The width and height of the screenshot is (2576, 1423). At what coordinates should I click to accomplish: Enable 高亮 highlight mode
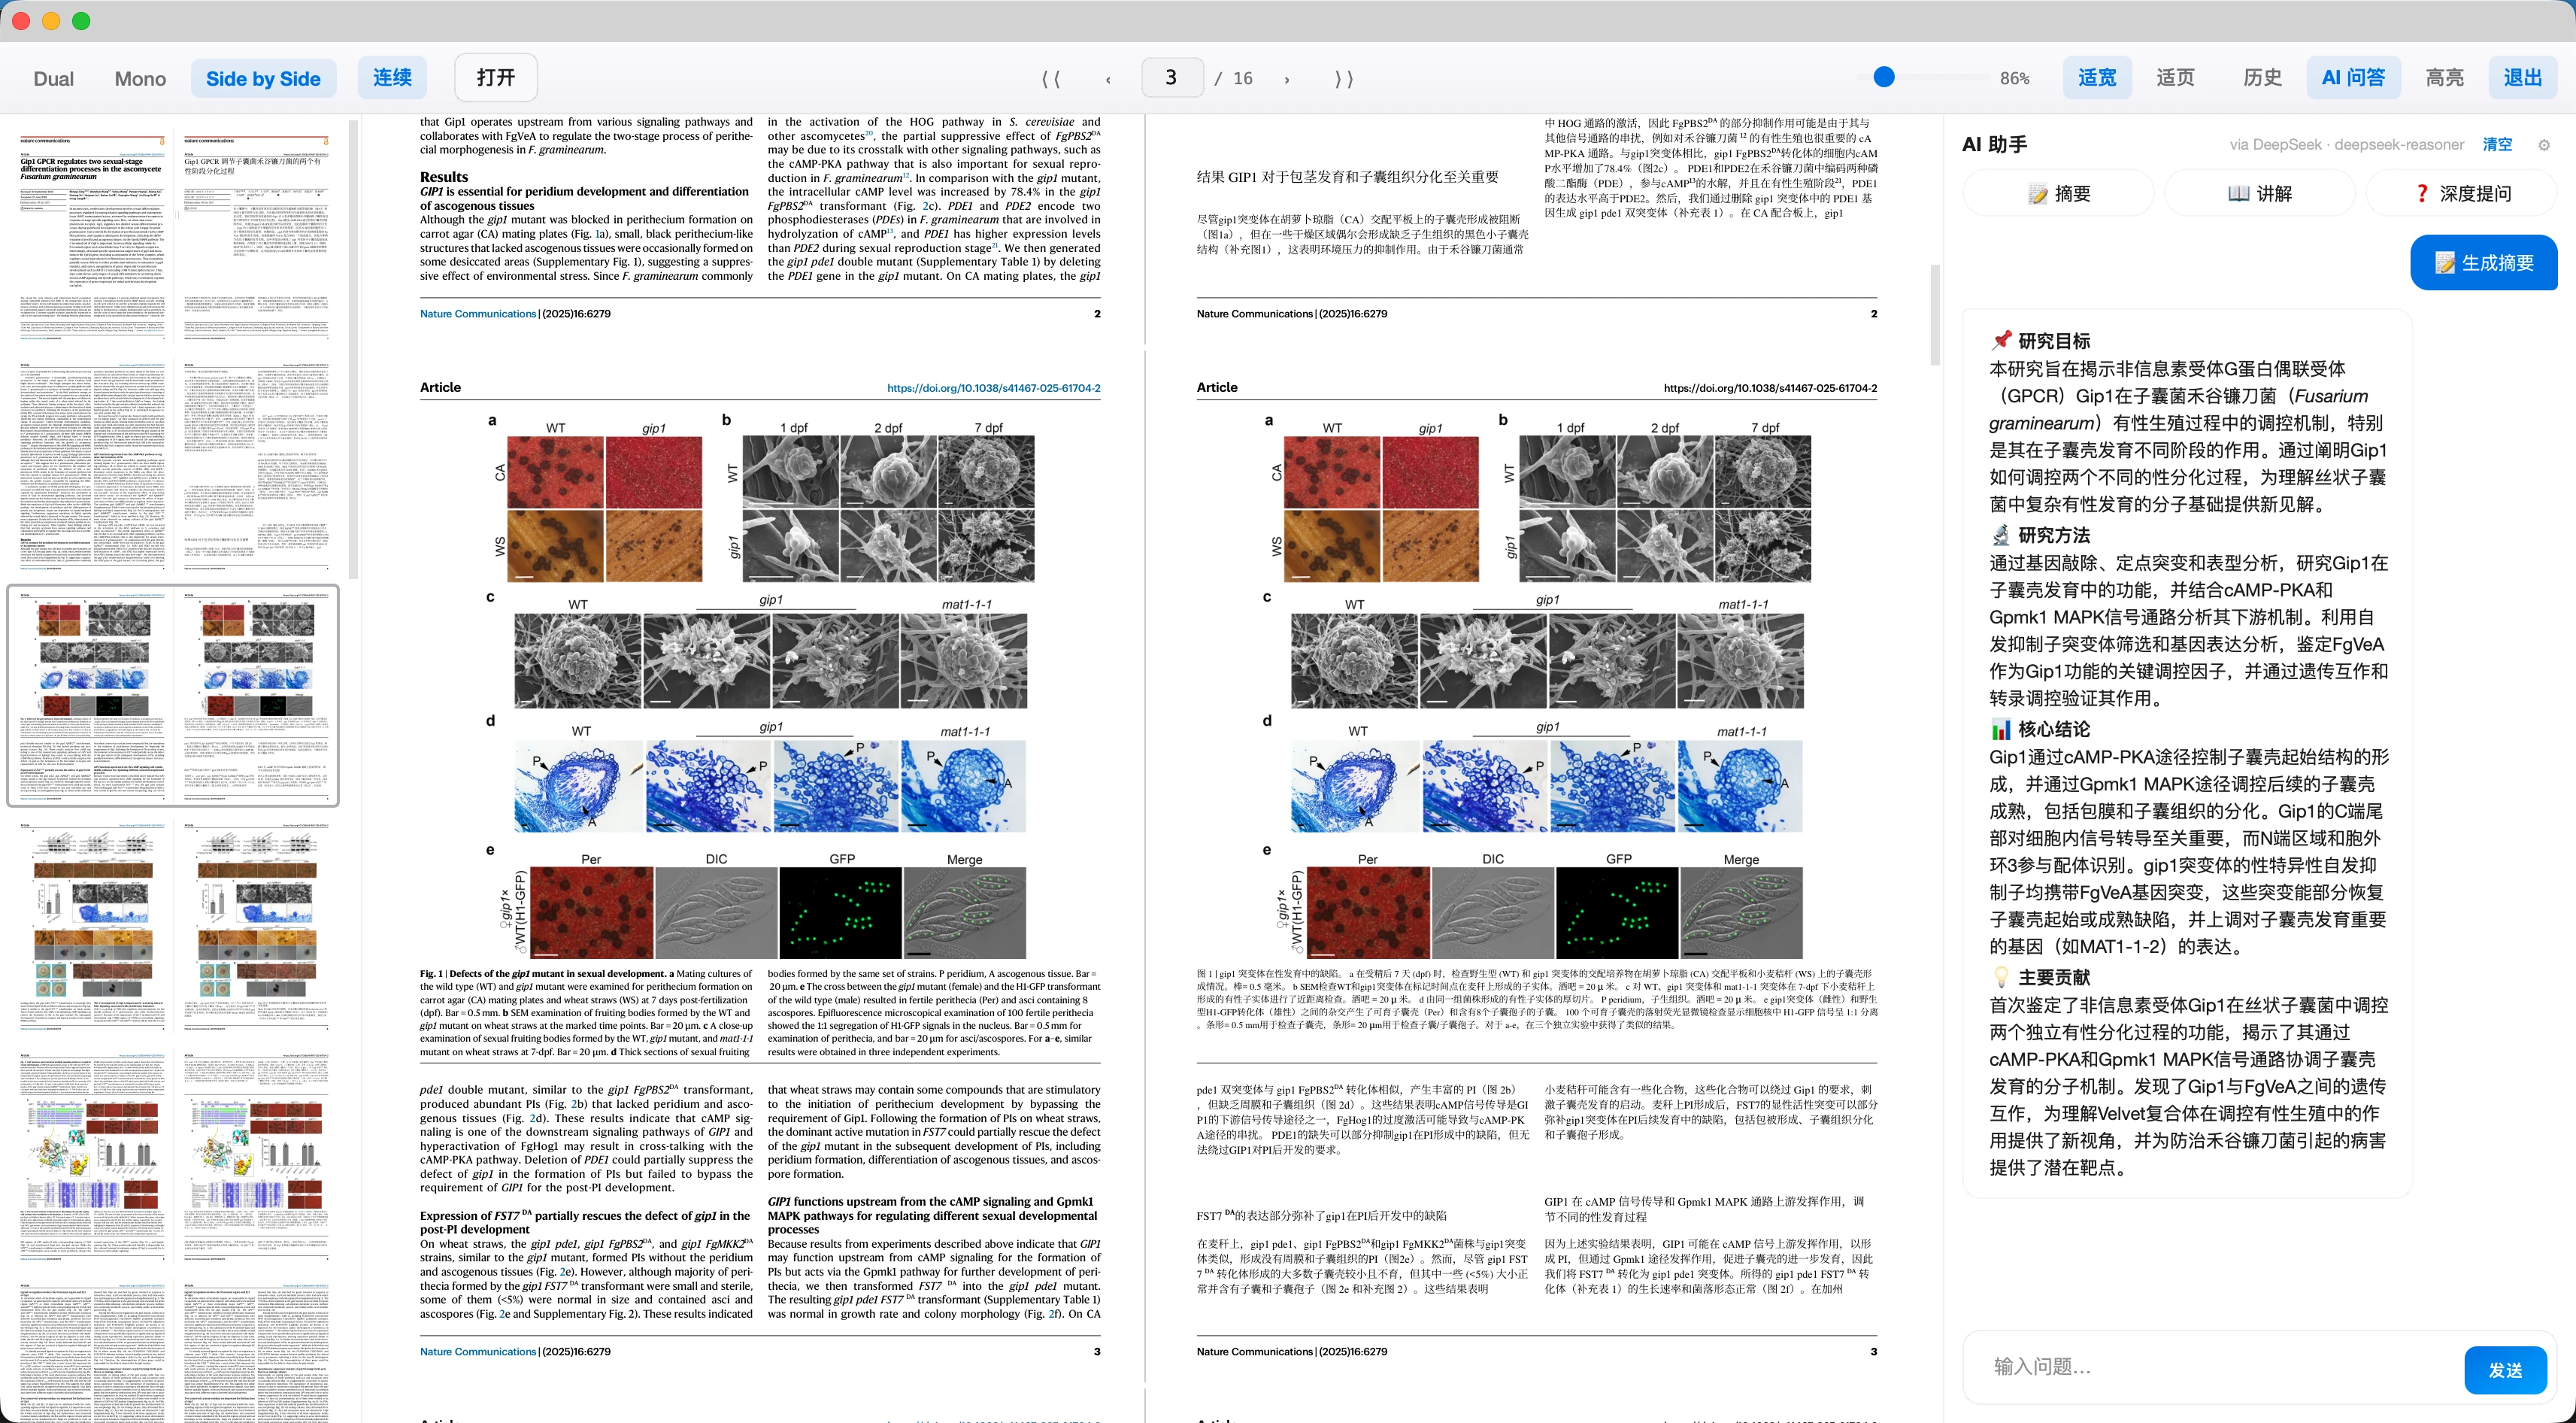click(x=2445, y=77)
